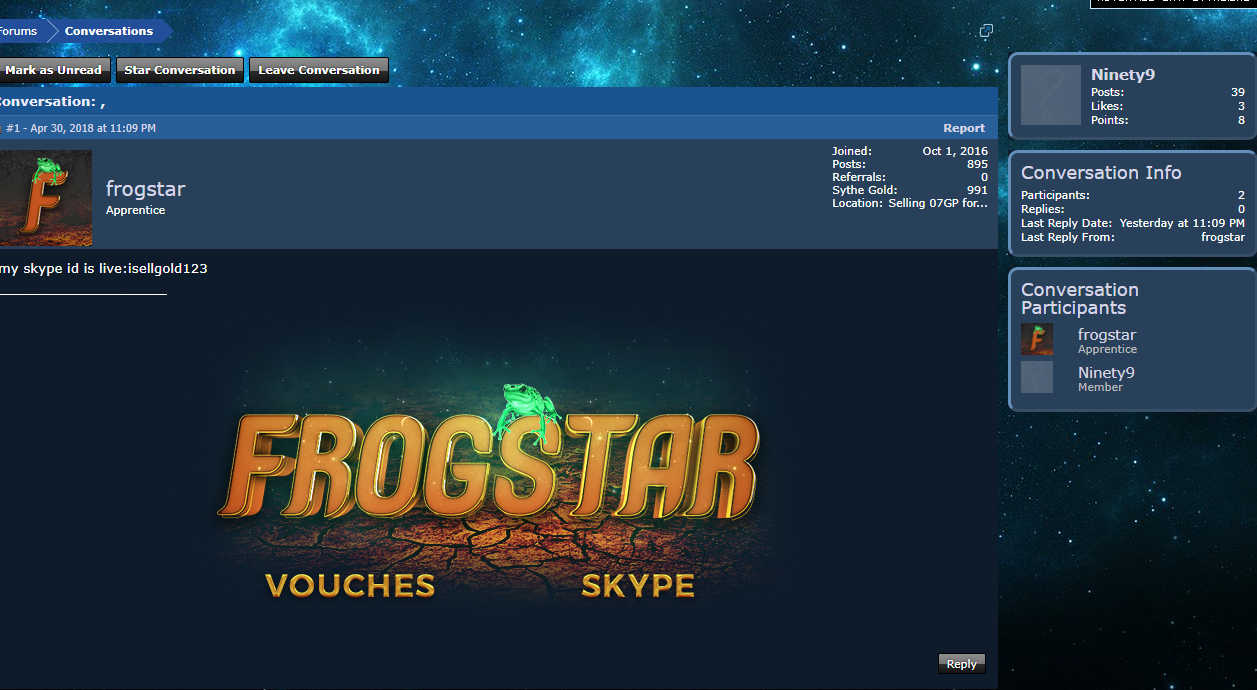1257x690 pixels.
Task: Click the Participants count row
Action: pos(1133,195)
